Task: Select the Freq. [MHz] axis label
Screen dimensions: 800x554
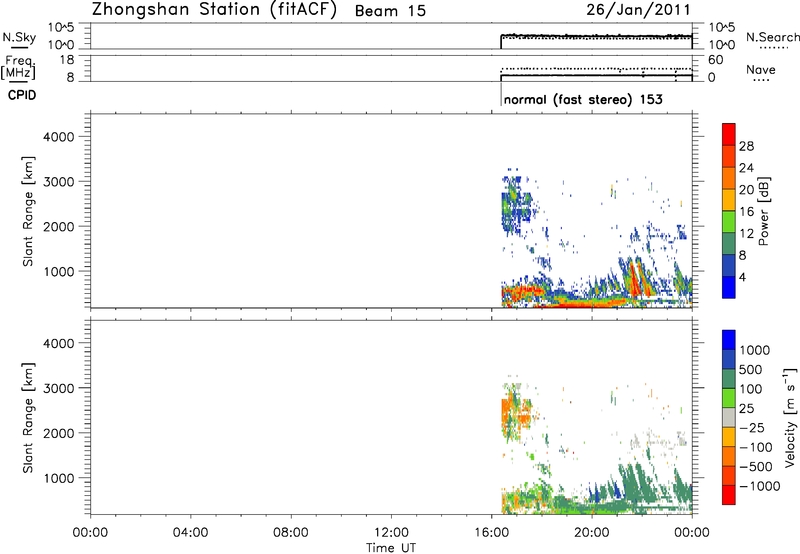Action: (18, 67)
